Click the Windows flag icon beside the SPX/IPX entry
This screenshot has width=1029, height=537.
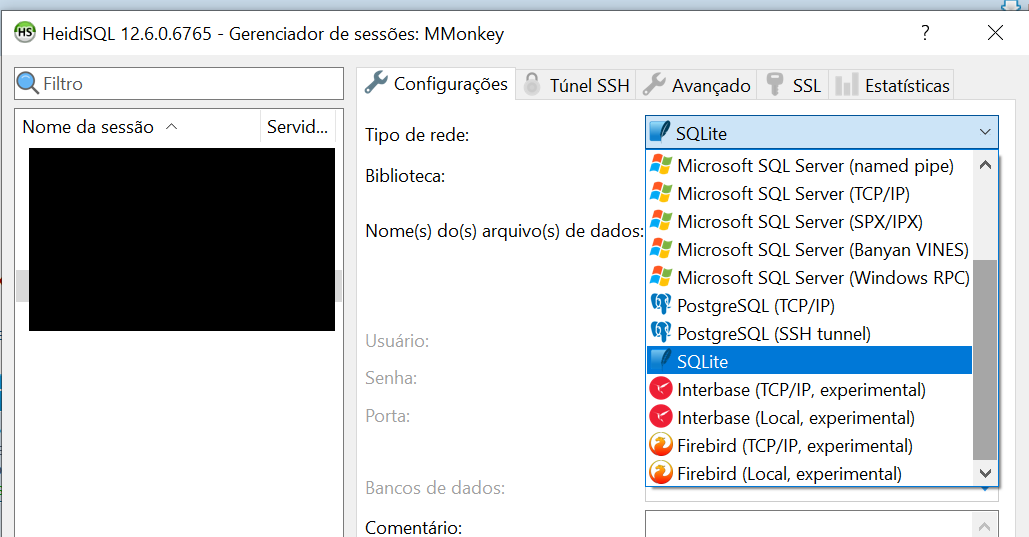click(661, 221)
